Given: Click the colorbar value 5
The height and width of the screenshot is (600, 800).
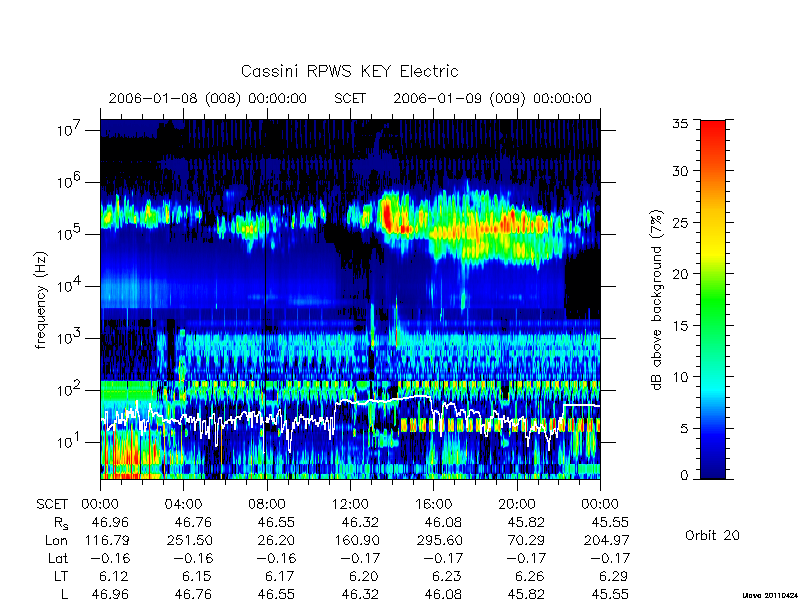Looking at the screenshot, I should tap(684, 429).
